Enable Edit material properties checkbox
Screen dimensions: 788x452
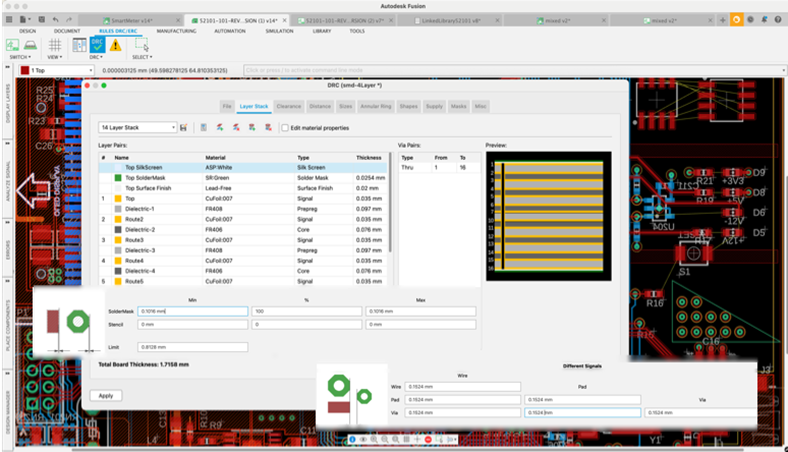(285, 128)
